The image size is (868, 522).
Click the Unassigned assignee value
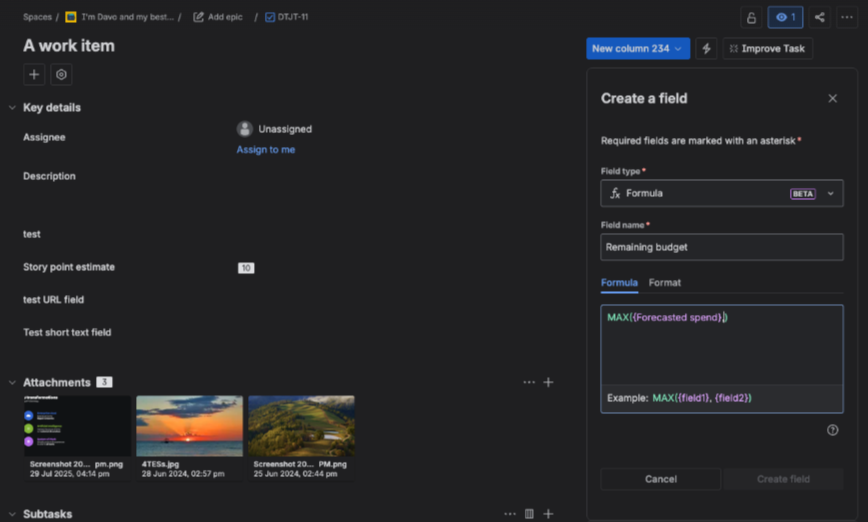point(275,129)
